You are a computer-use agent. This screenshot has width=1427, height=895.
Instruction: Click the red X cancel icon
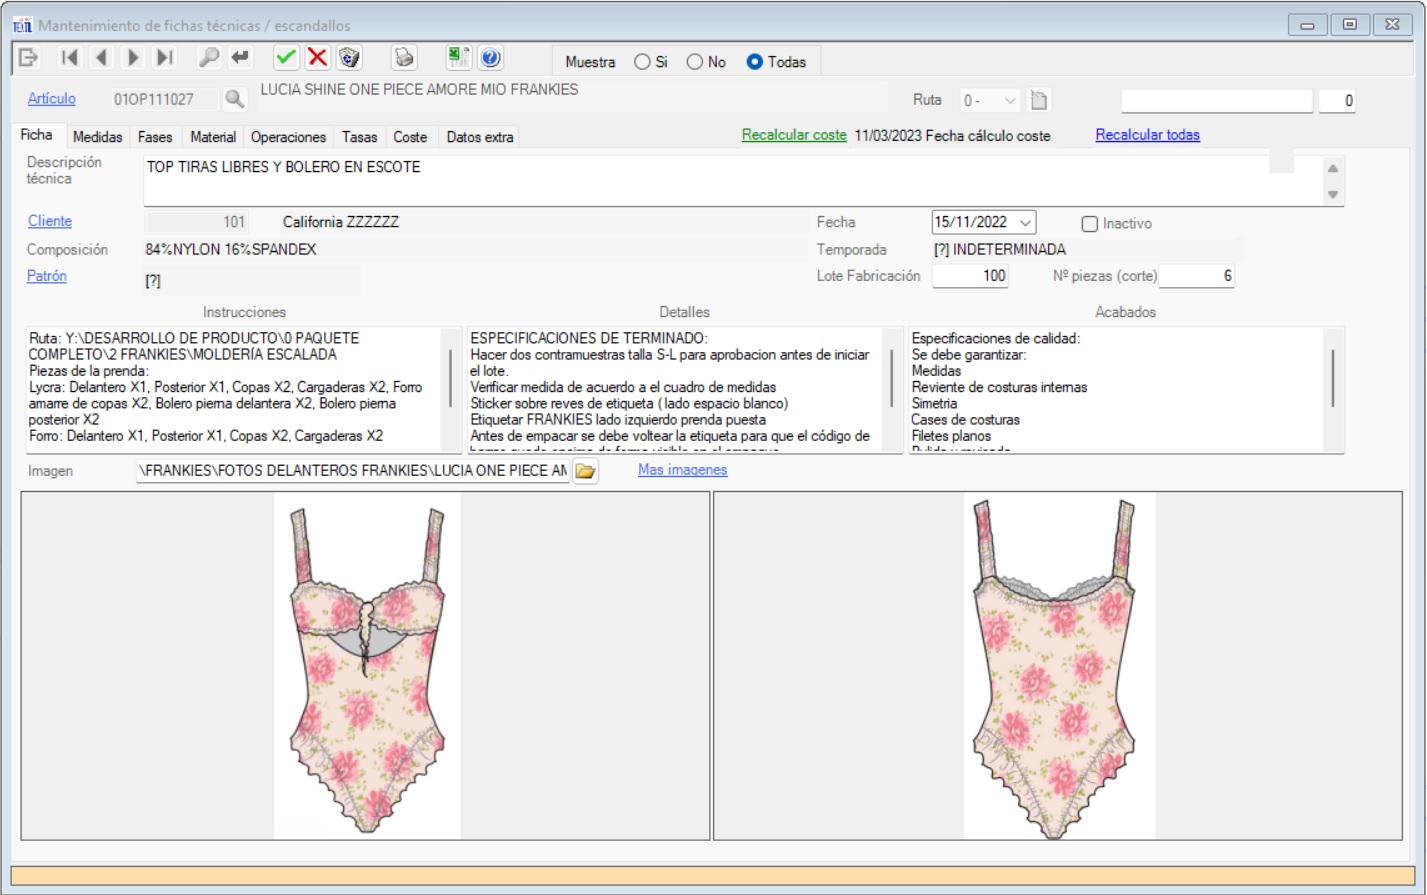click(317, 58)
